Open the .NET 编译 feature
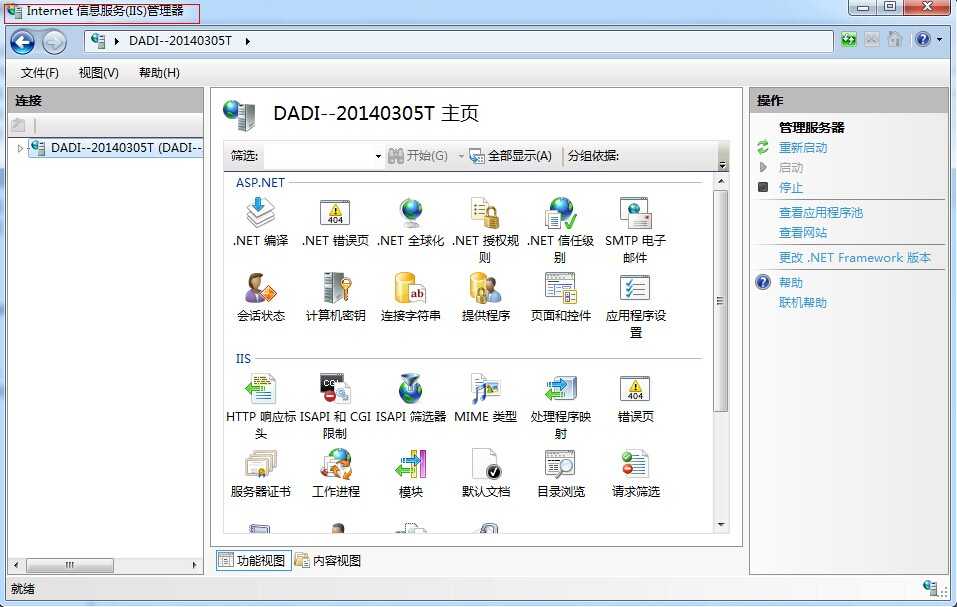The image size is (957, 607). [261, 223]
